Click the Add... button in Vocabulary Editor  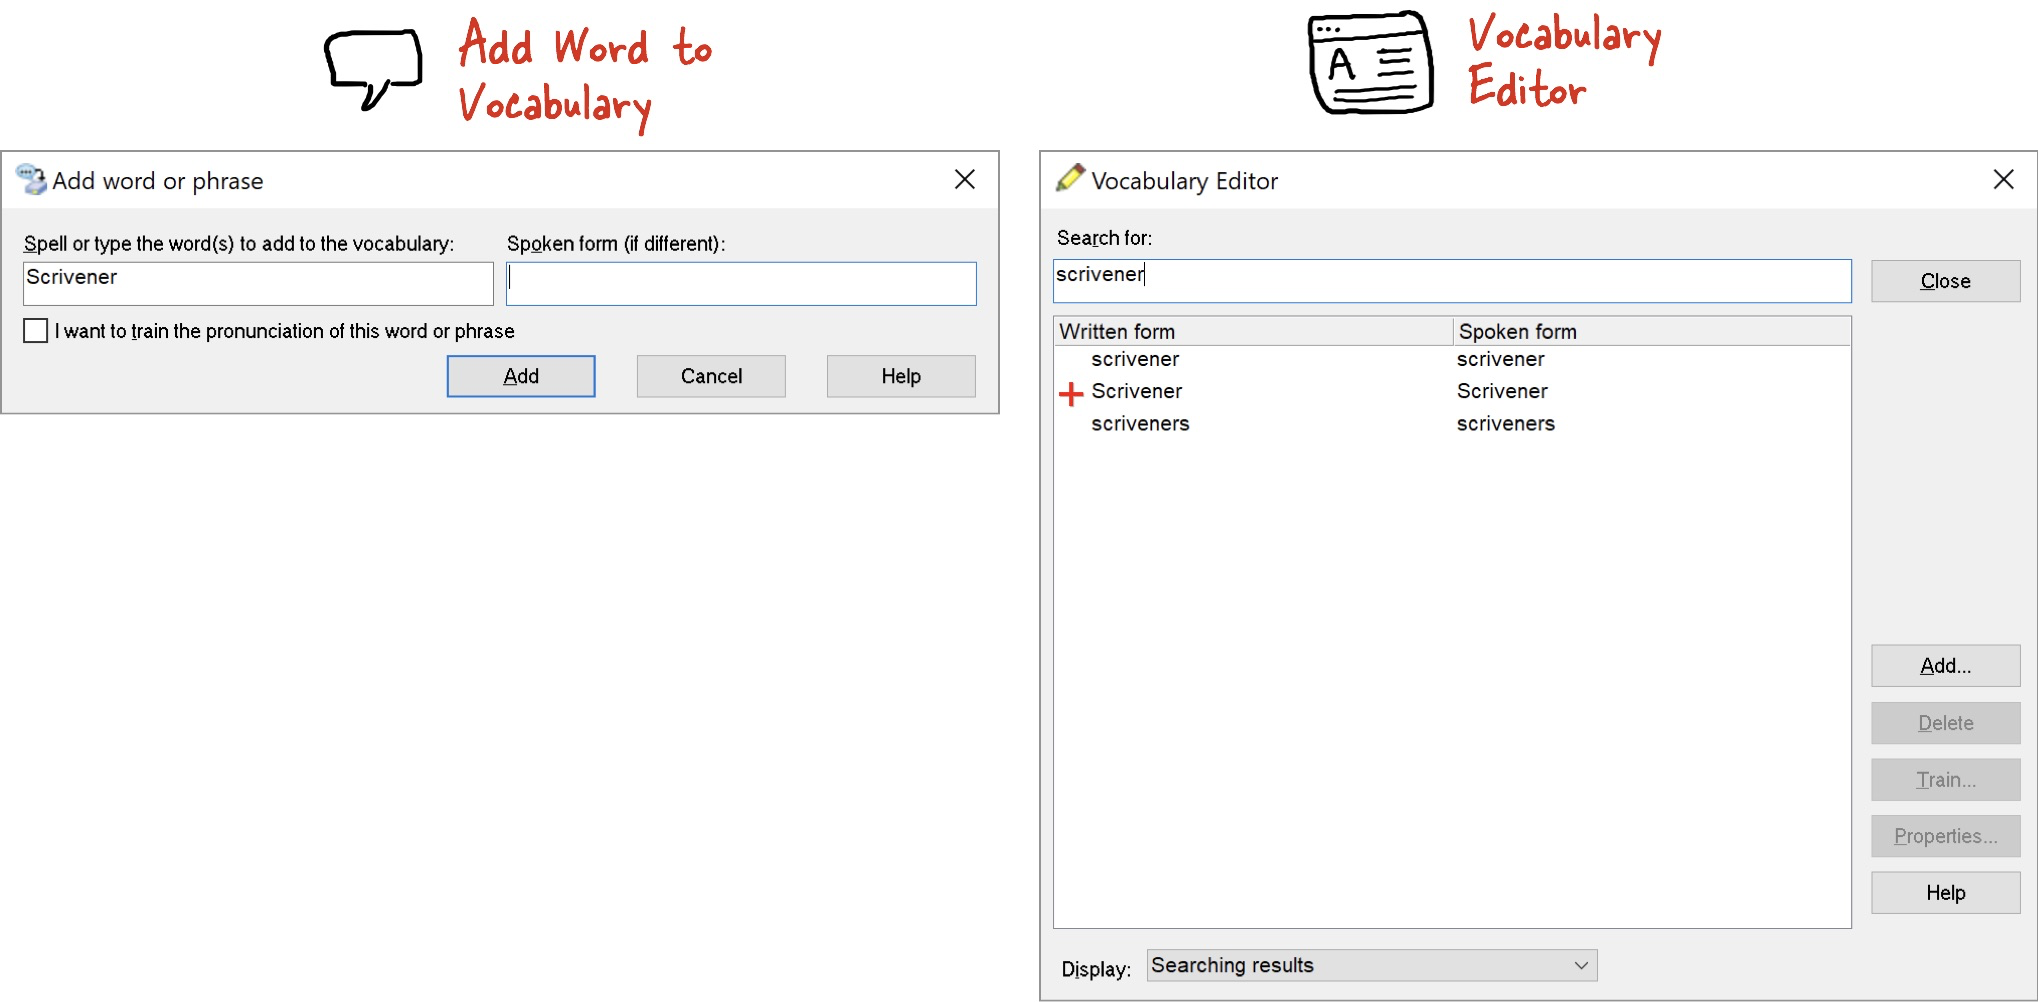click(1945, 666)
